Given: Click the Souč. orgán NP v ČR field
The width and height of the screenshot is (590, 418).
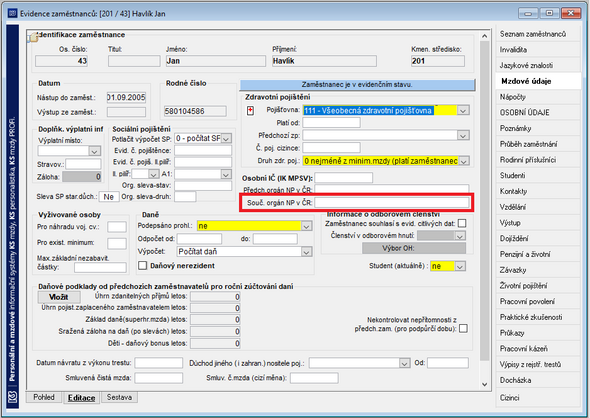Looking at the screenshot, I should 392,202.
